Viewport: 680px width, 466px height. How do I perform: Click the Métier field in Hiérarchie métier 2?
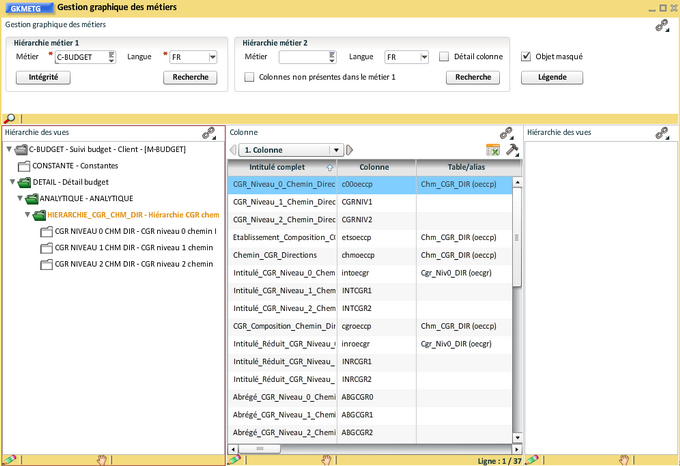304,57
